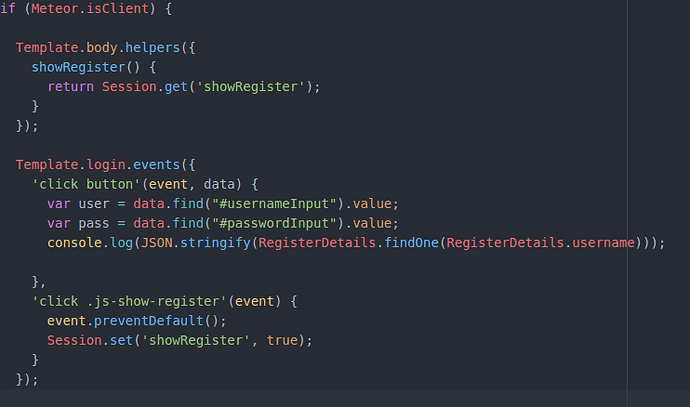Viewport: 690px width, 407px height.
Task: Click the final '});' closing line
Action: point(27,379)
